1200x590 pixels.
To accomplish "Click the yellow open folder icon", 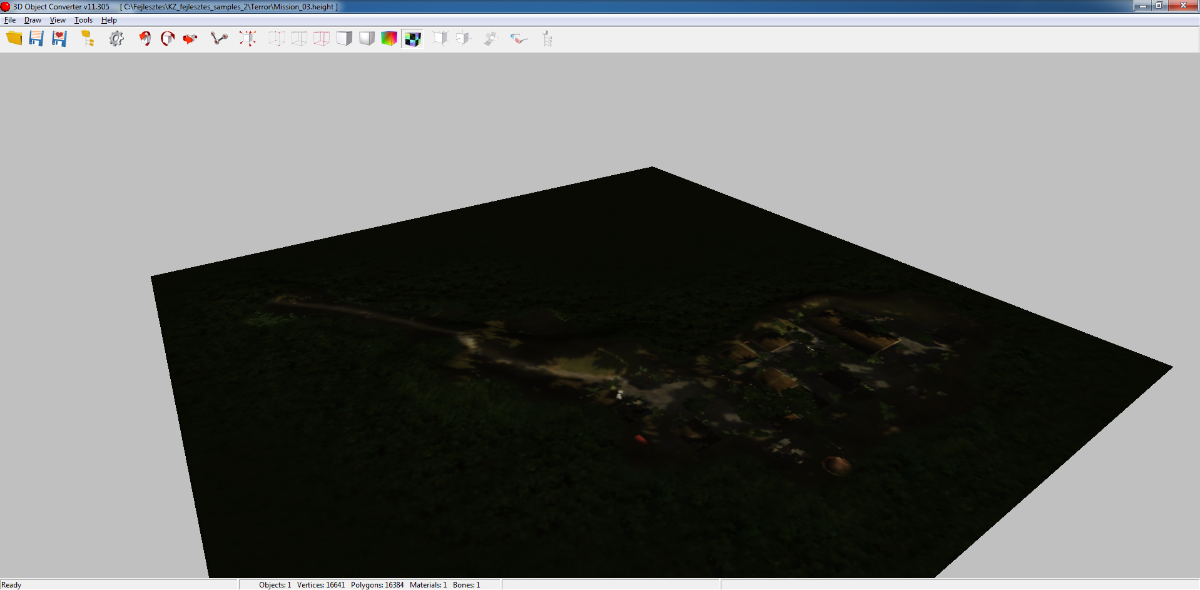I will coord(14,38).
